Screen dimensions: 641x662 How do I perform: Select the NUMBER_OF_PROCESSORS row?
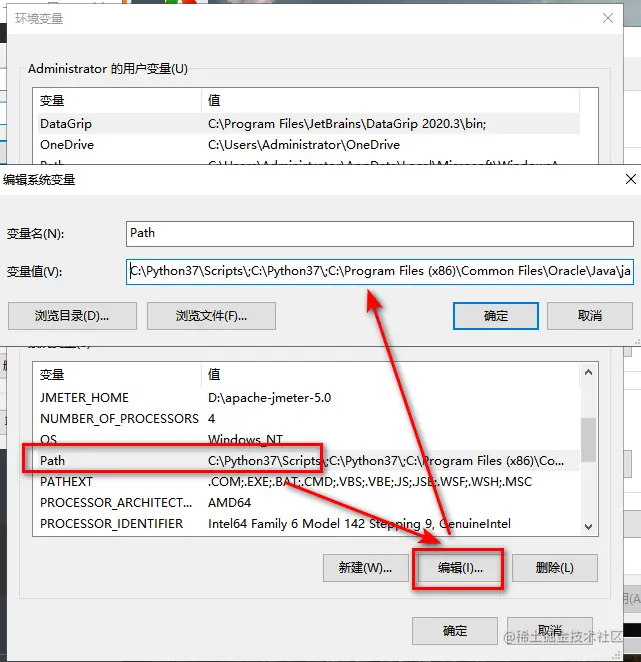pyautogui.click(x=309, y=419)
